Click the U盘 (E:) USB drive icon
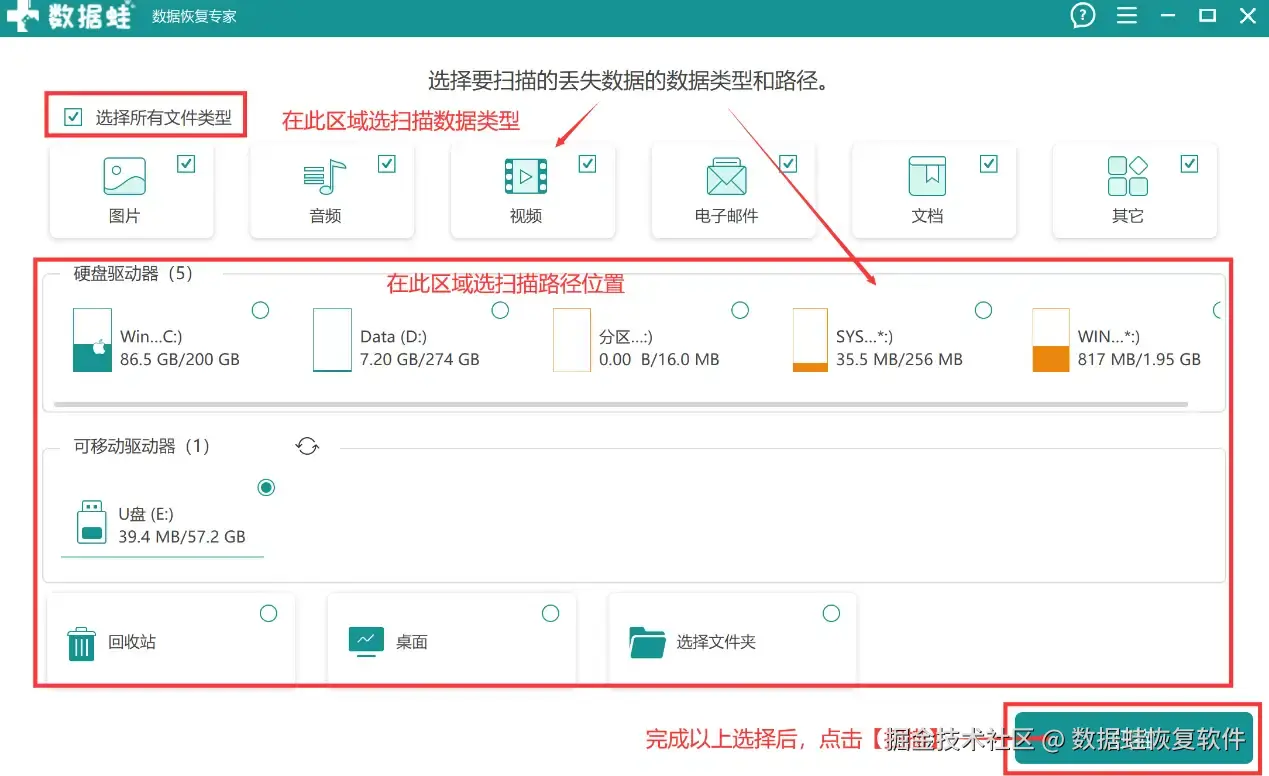 92,522
